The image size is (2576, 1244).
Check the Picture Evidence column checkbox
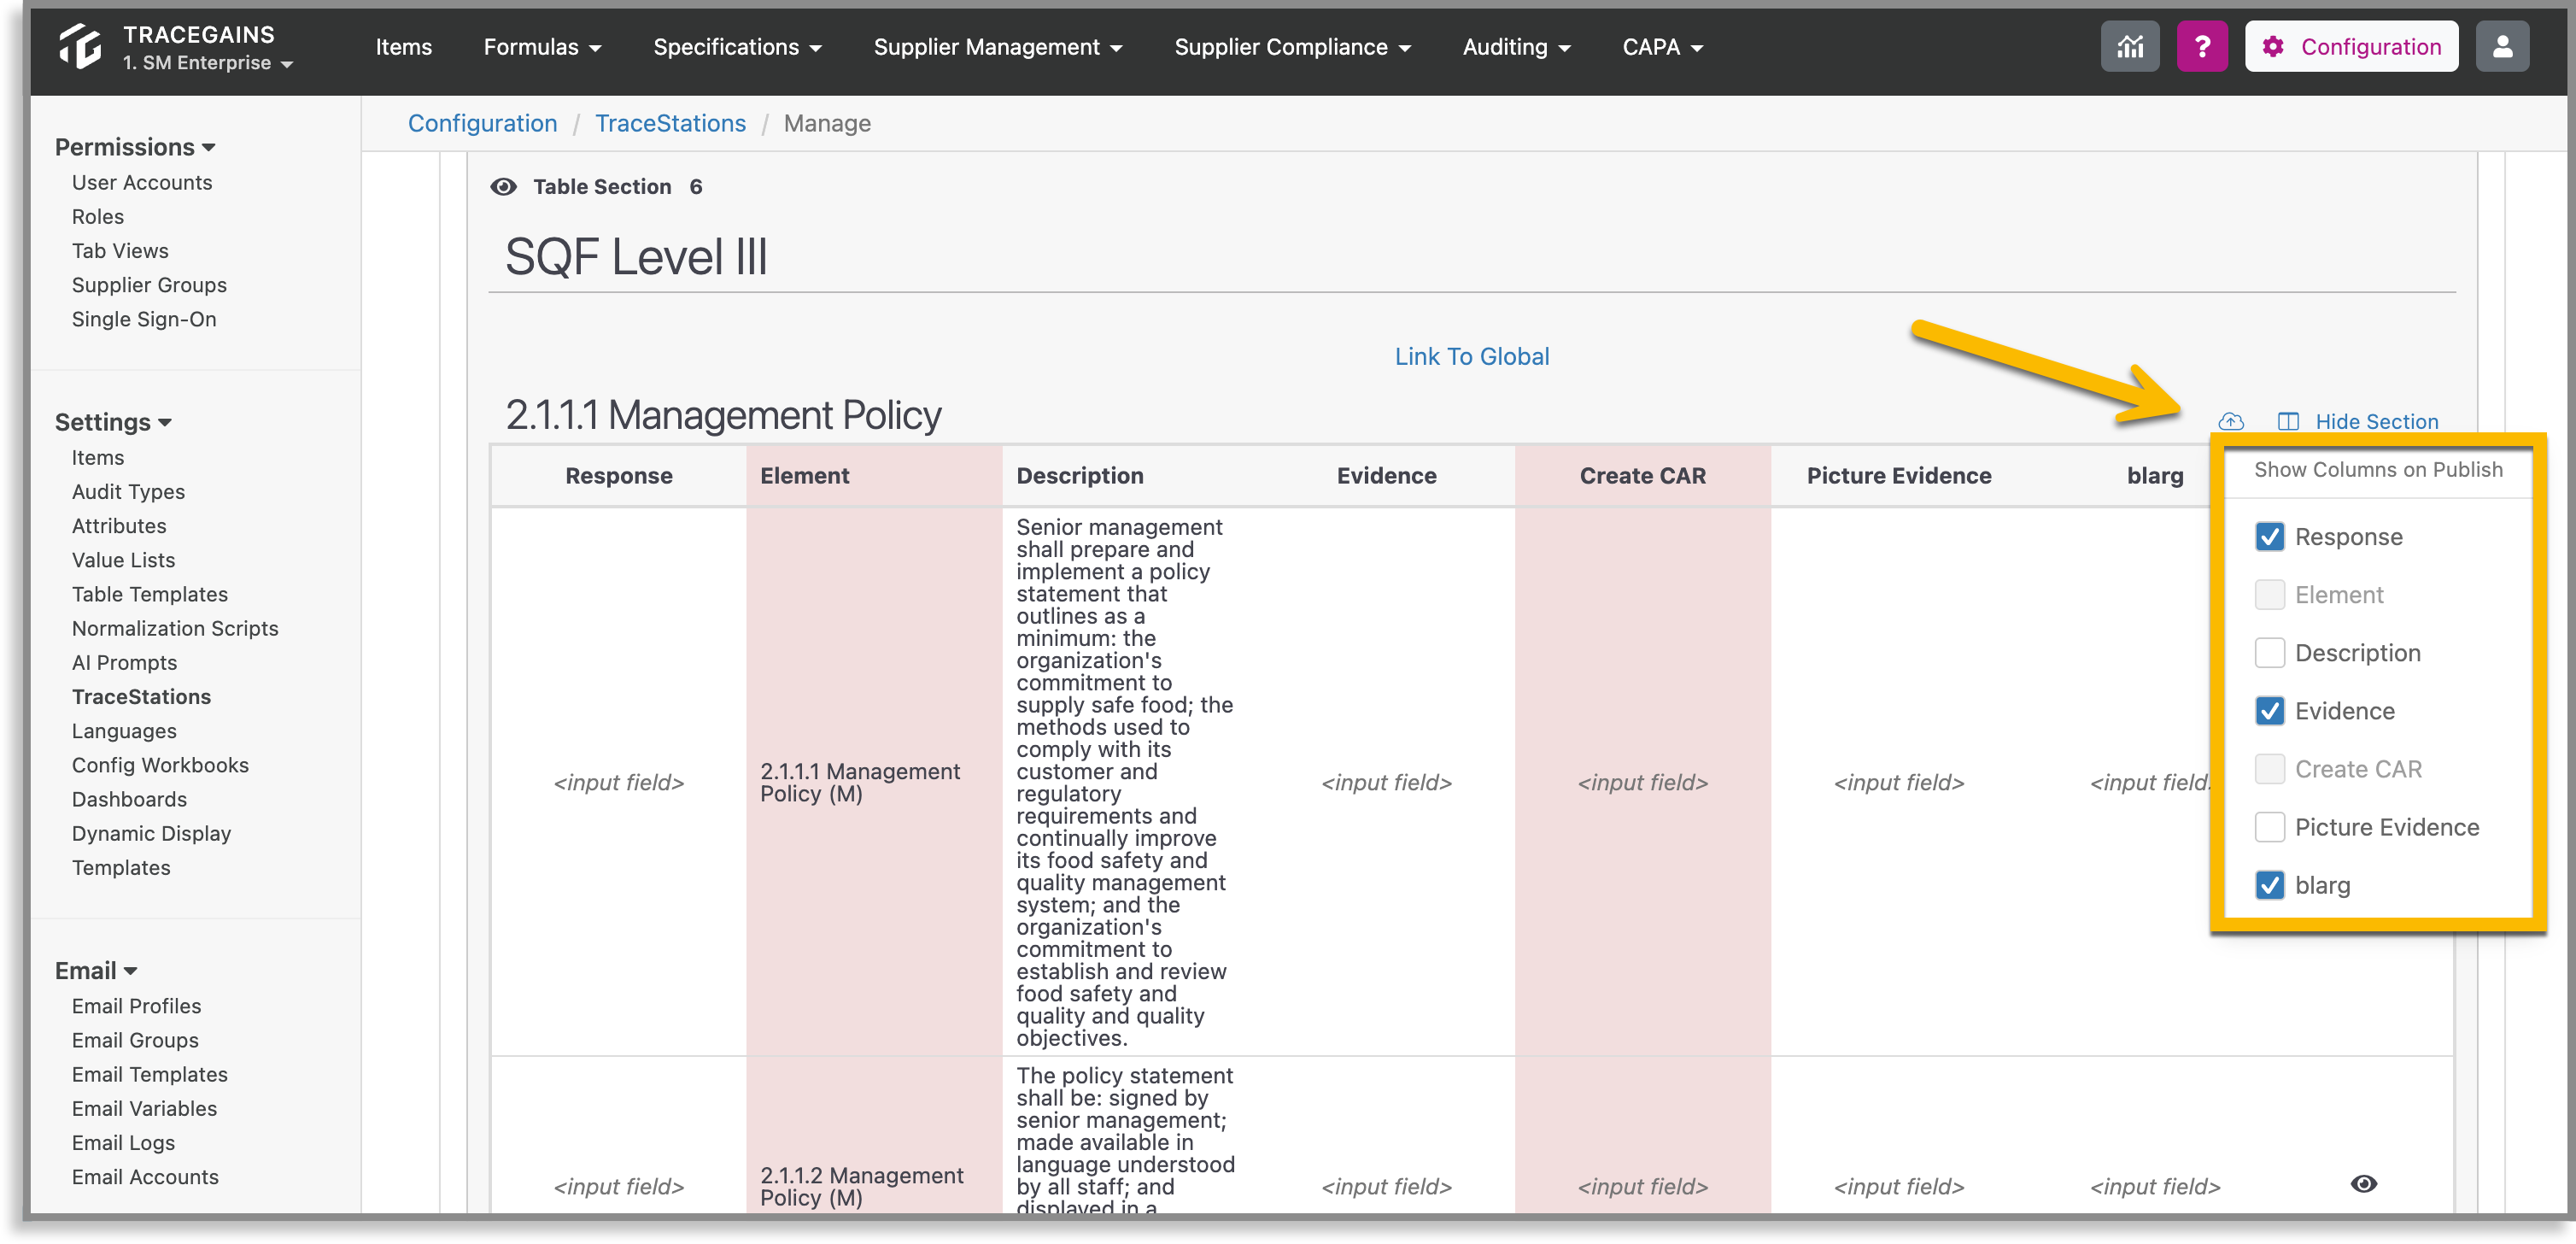2270,827
